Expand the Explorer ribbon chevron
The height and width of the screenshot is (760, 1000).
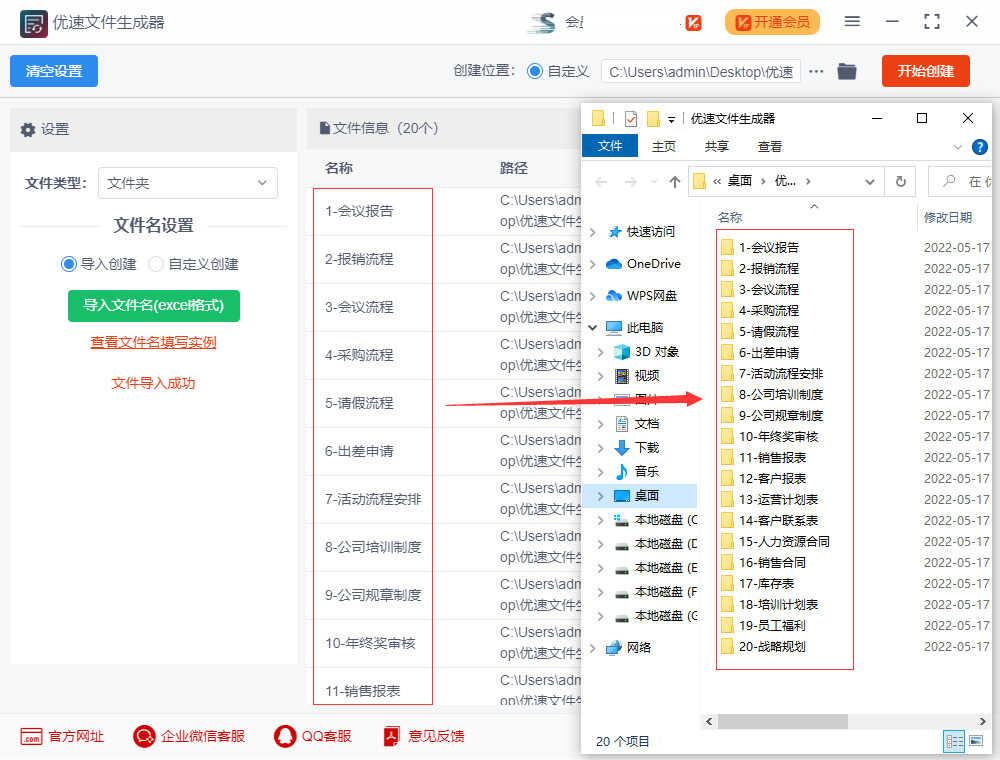[957, 147]
